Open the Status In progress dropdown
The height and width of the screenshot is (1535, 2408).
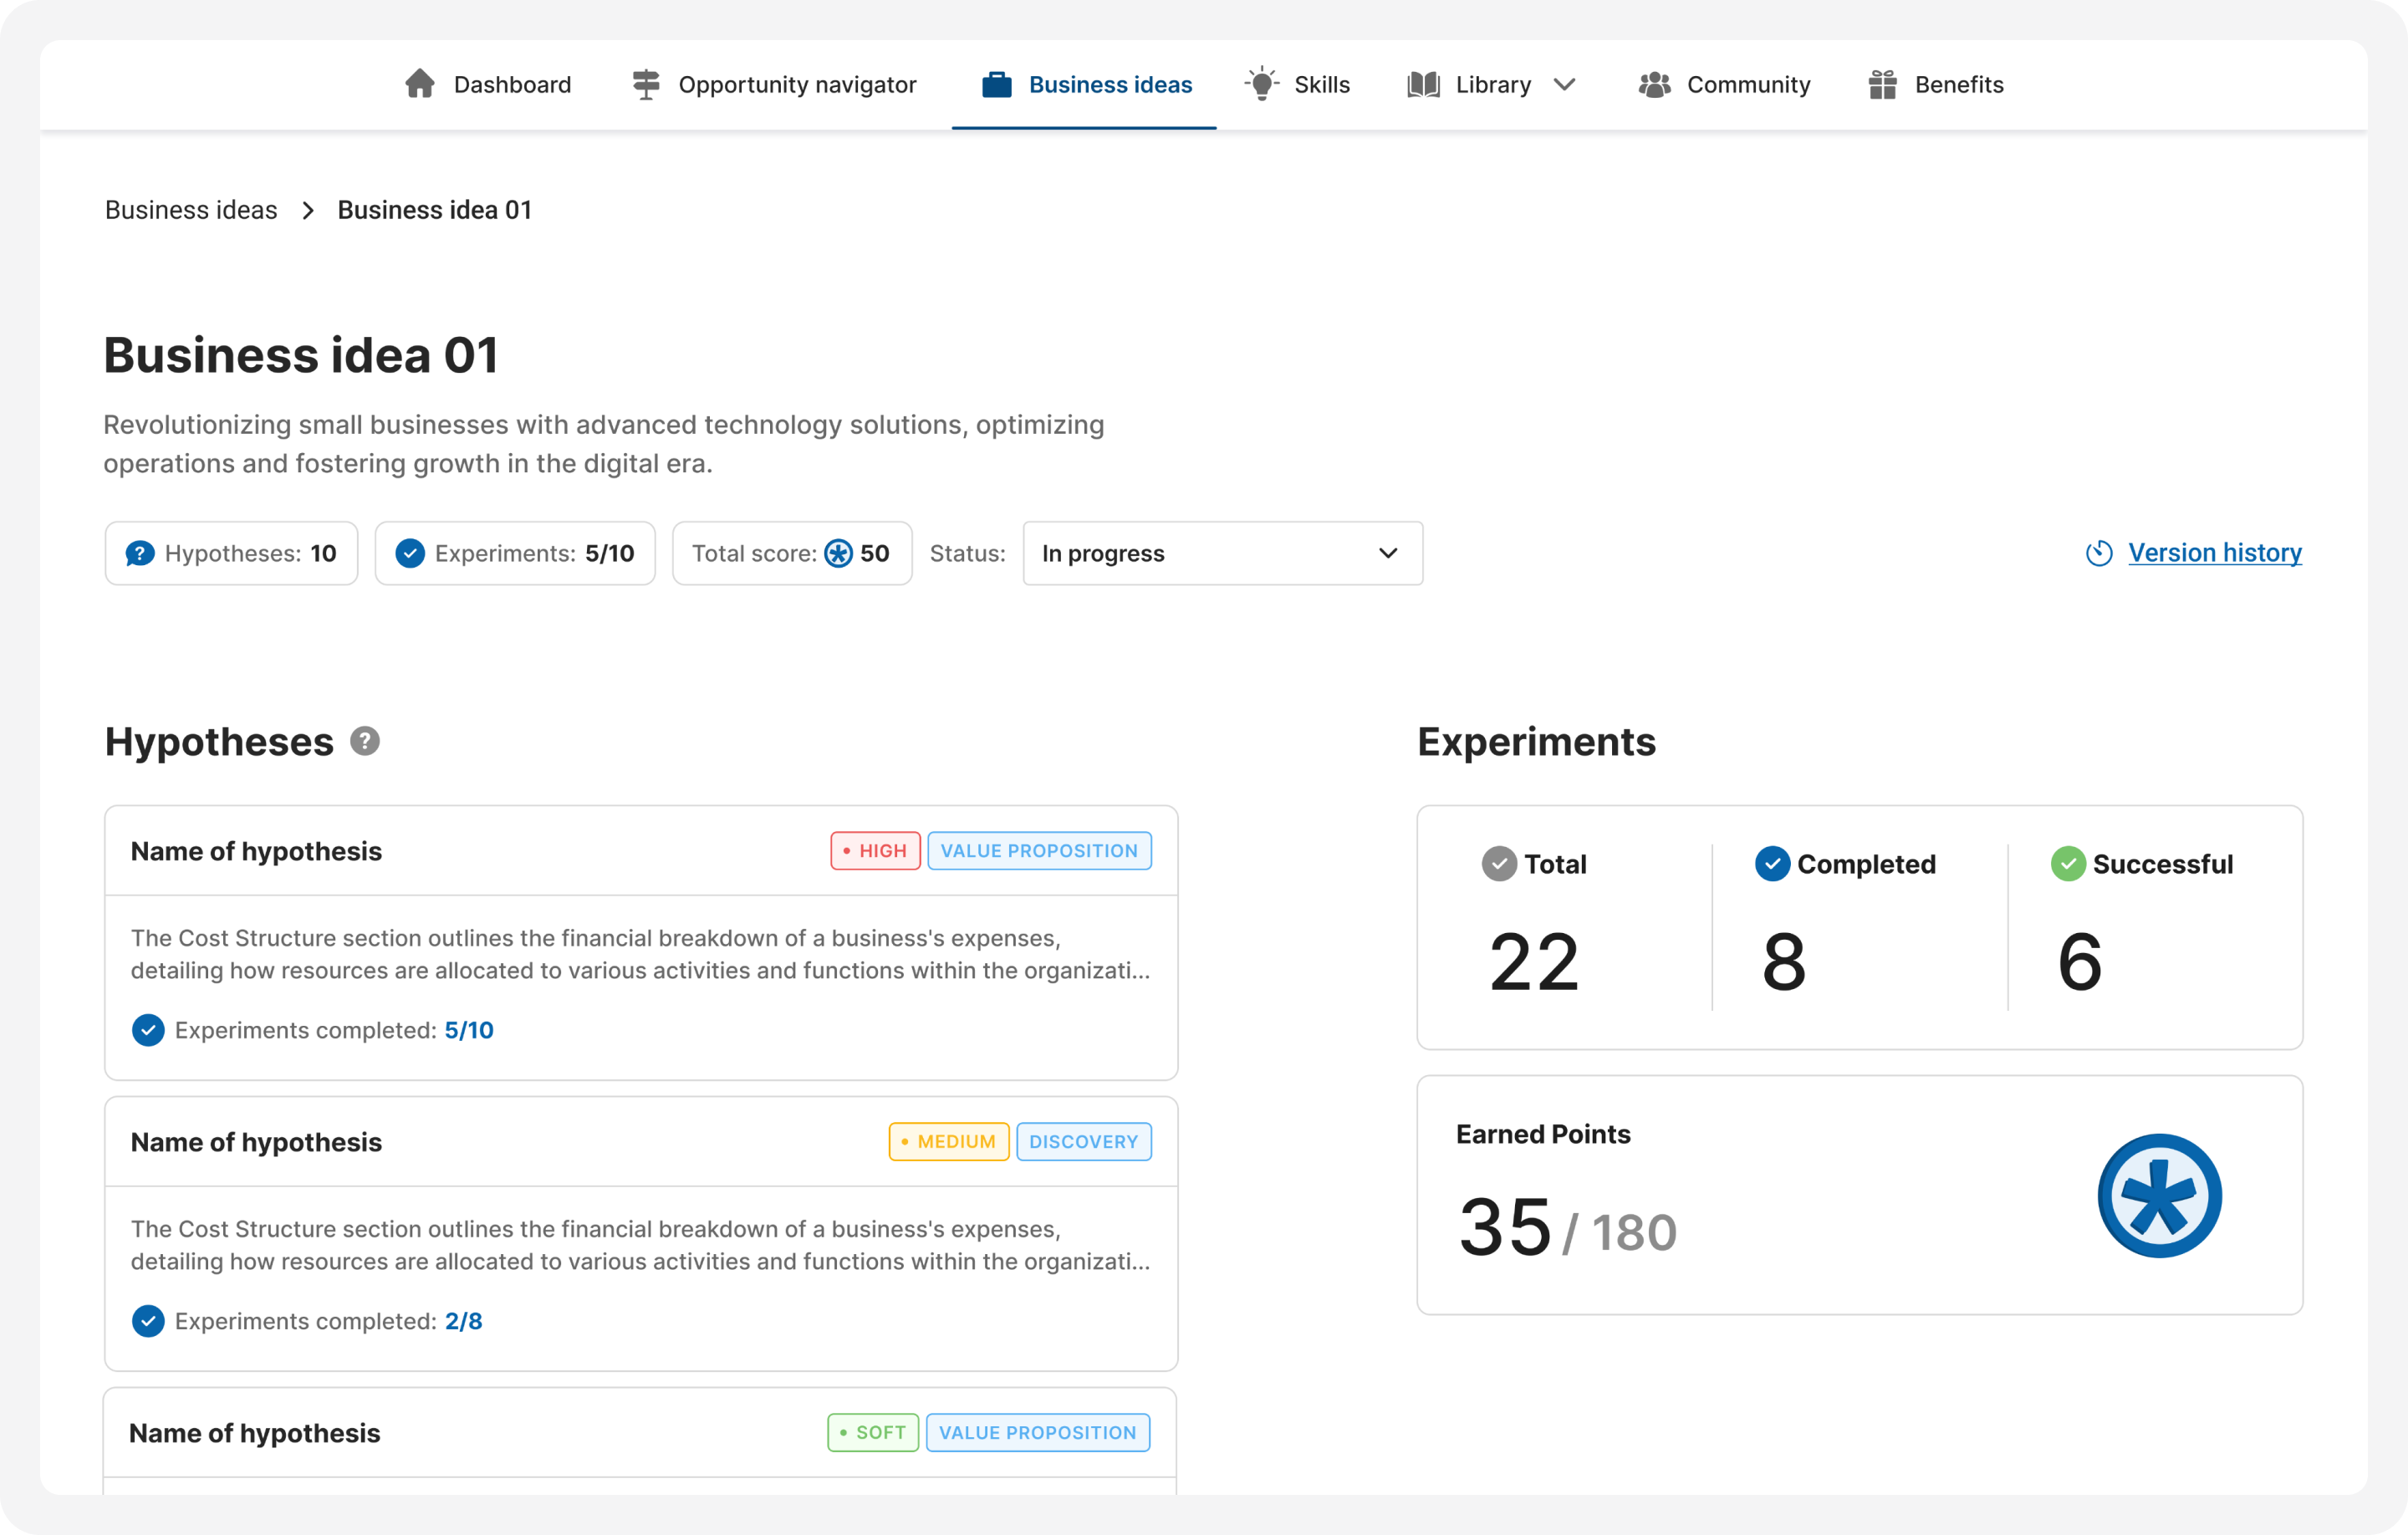tap(1222, 553)
